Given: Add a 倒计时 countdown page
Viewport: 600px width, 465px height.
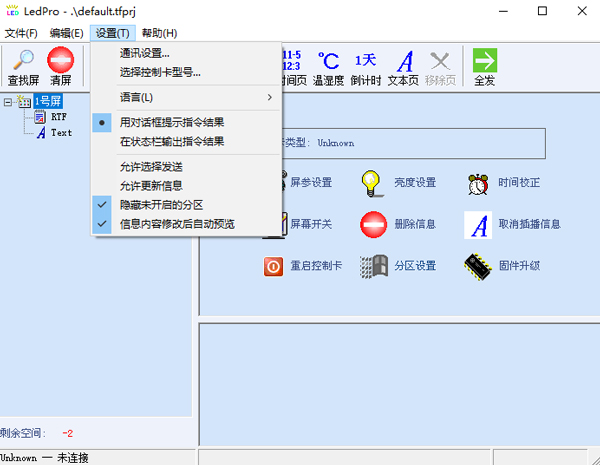Looking at the screenshot, I should (x=365, y=62).
